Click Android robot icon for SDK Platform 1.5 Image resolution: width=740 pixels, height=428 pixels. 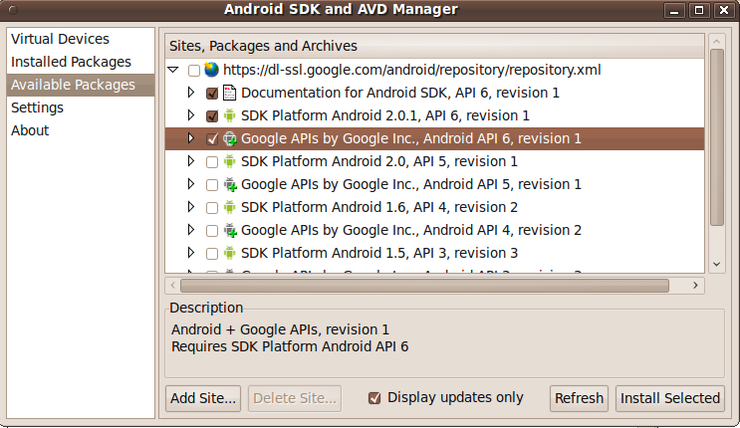[x=229, y=253]
